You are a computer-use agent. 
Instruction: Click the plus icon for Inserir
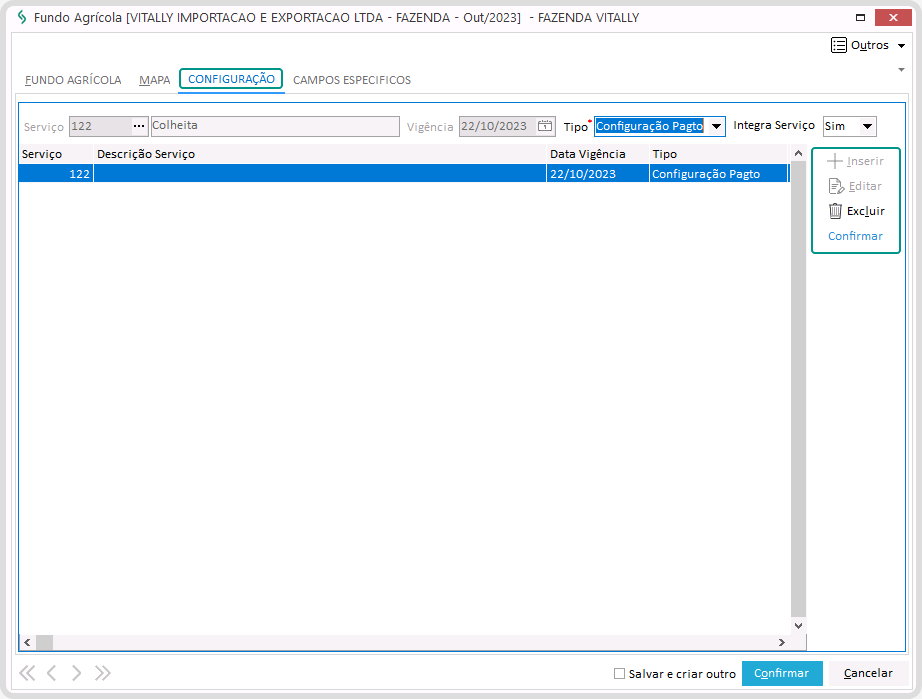point(834,161)
